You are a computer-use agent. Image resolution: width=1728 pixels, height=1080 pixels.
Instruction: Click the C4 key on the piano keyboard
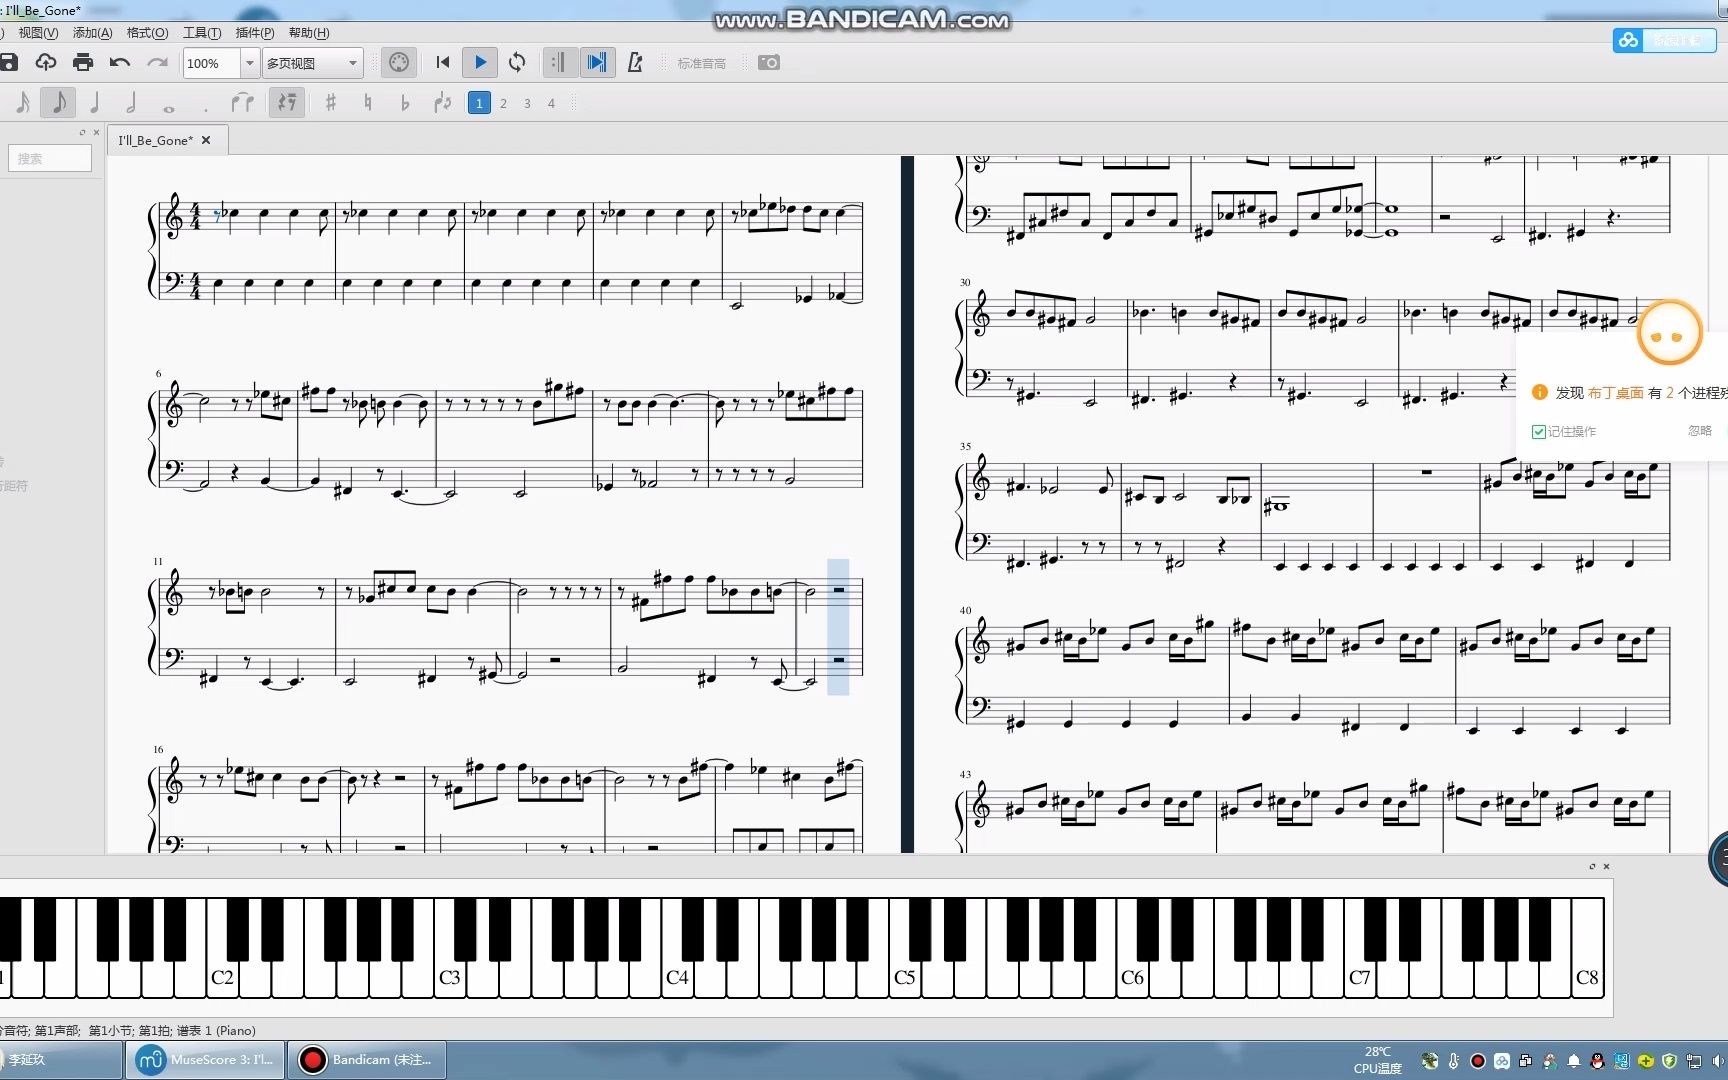tap(677, 976)
